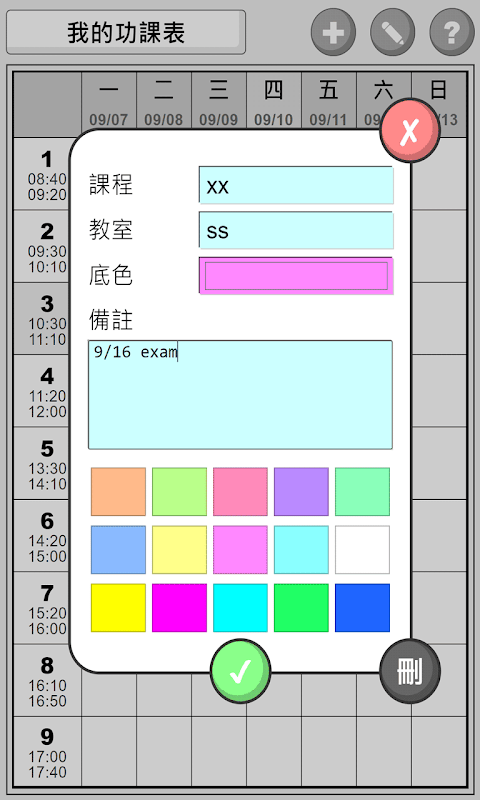Pick the magenta color swatch
The width and height of the screenshot is (480, 800).
180,608
